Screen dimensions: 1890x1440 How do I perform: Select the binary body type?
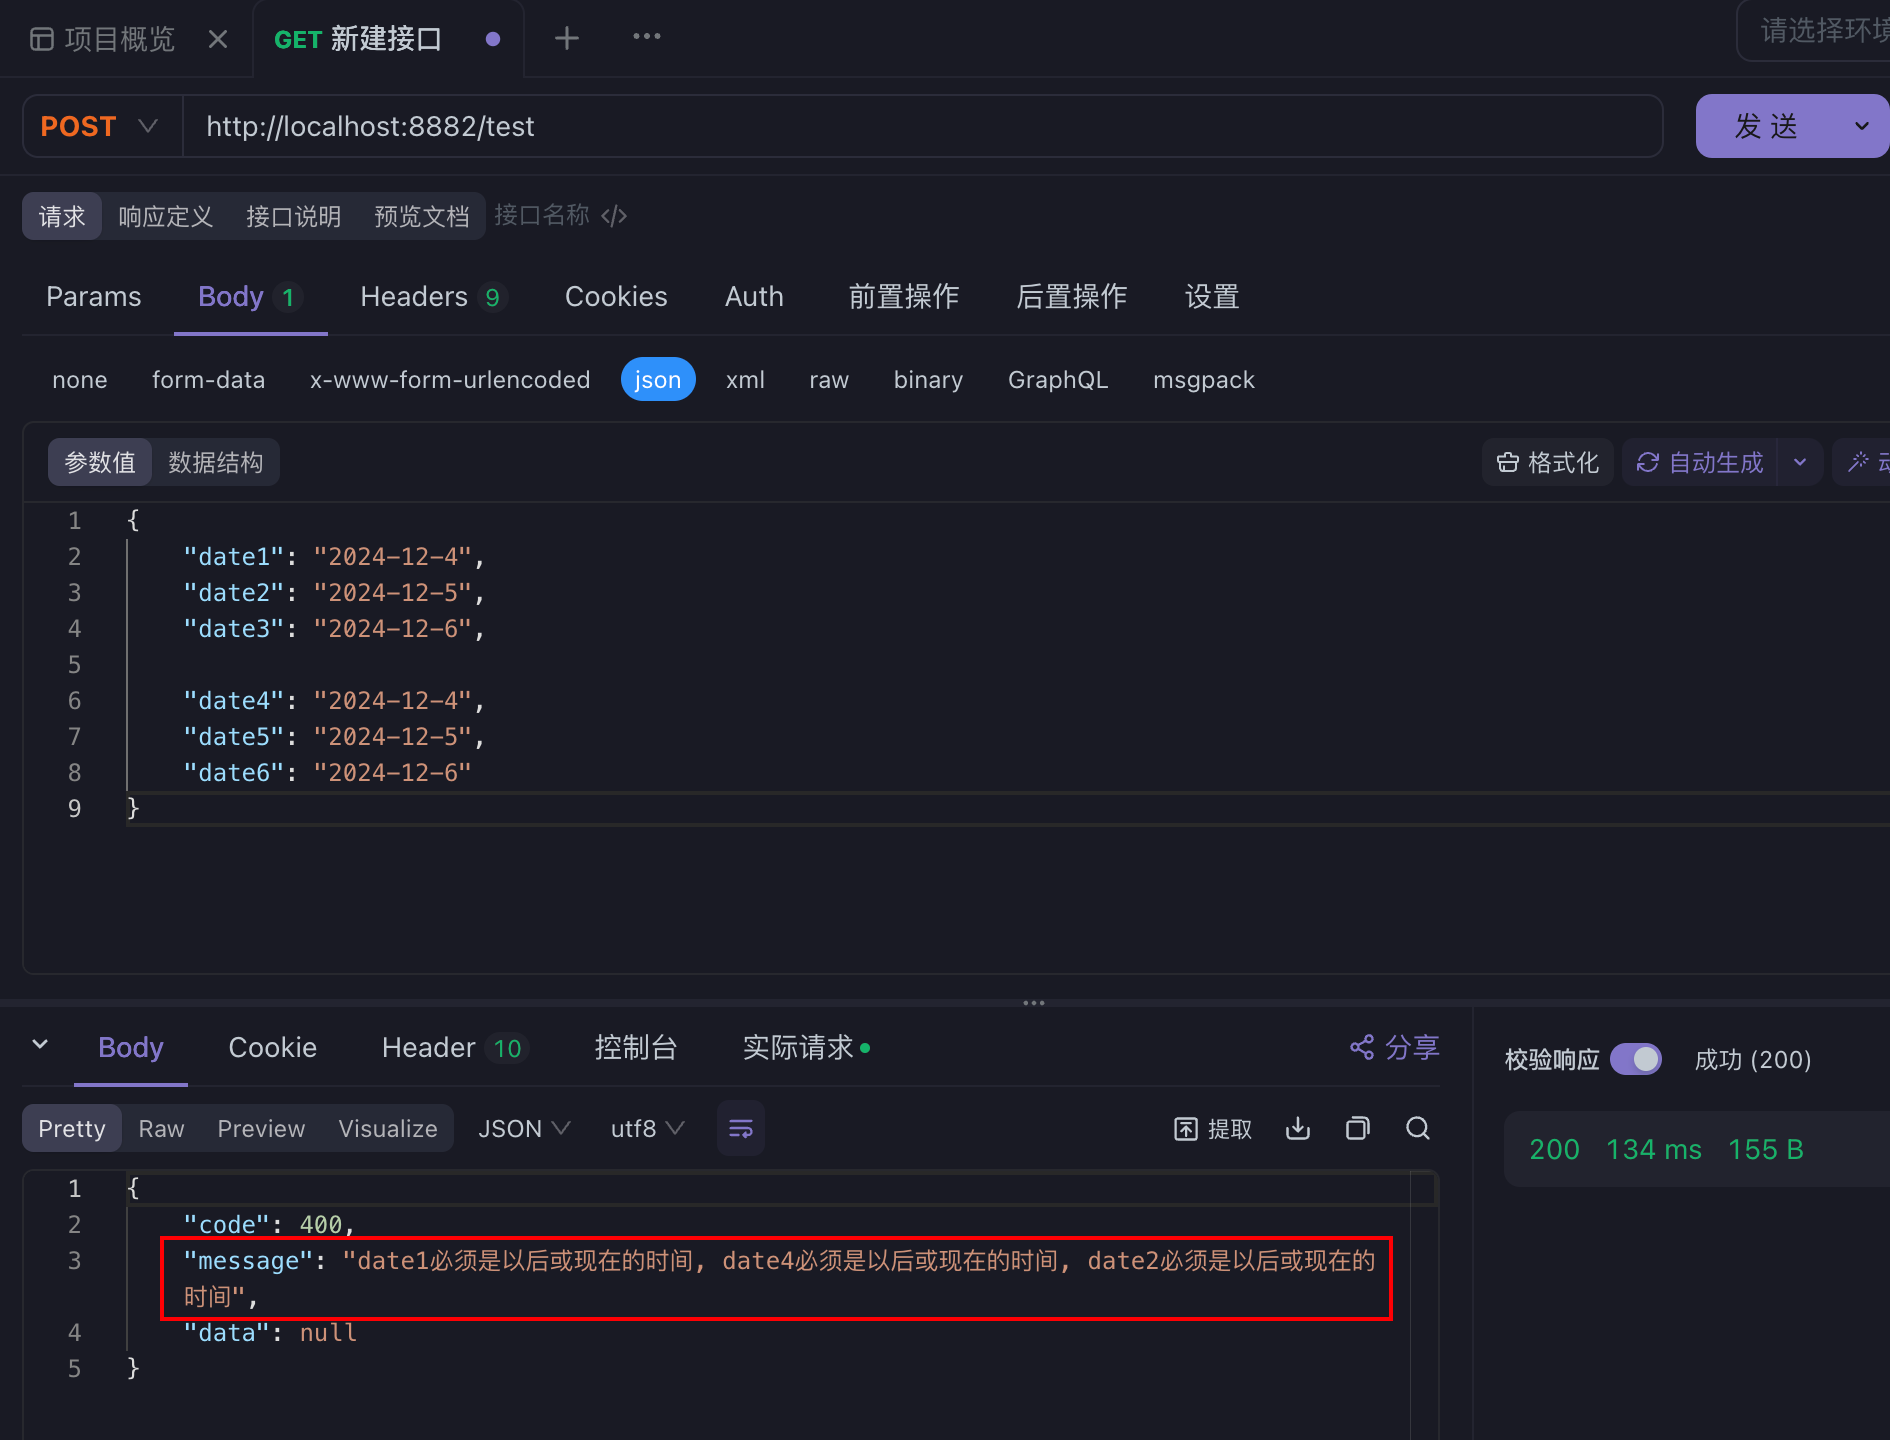pos(928,380)
